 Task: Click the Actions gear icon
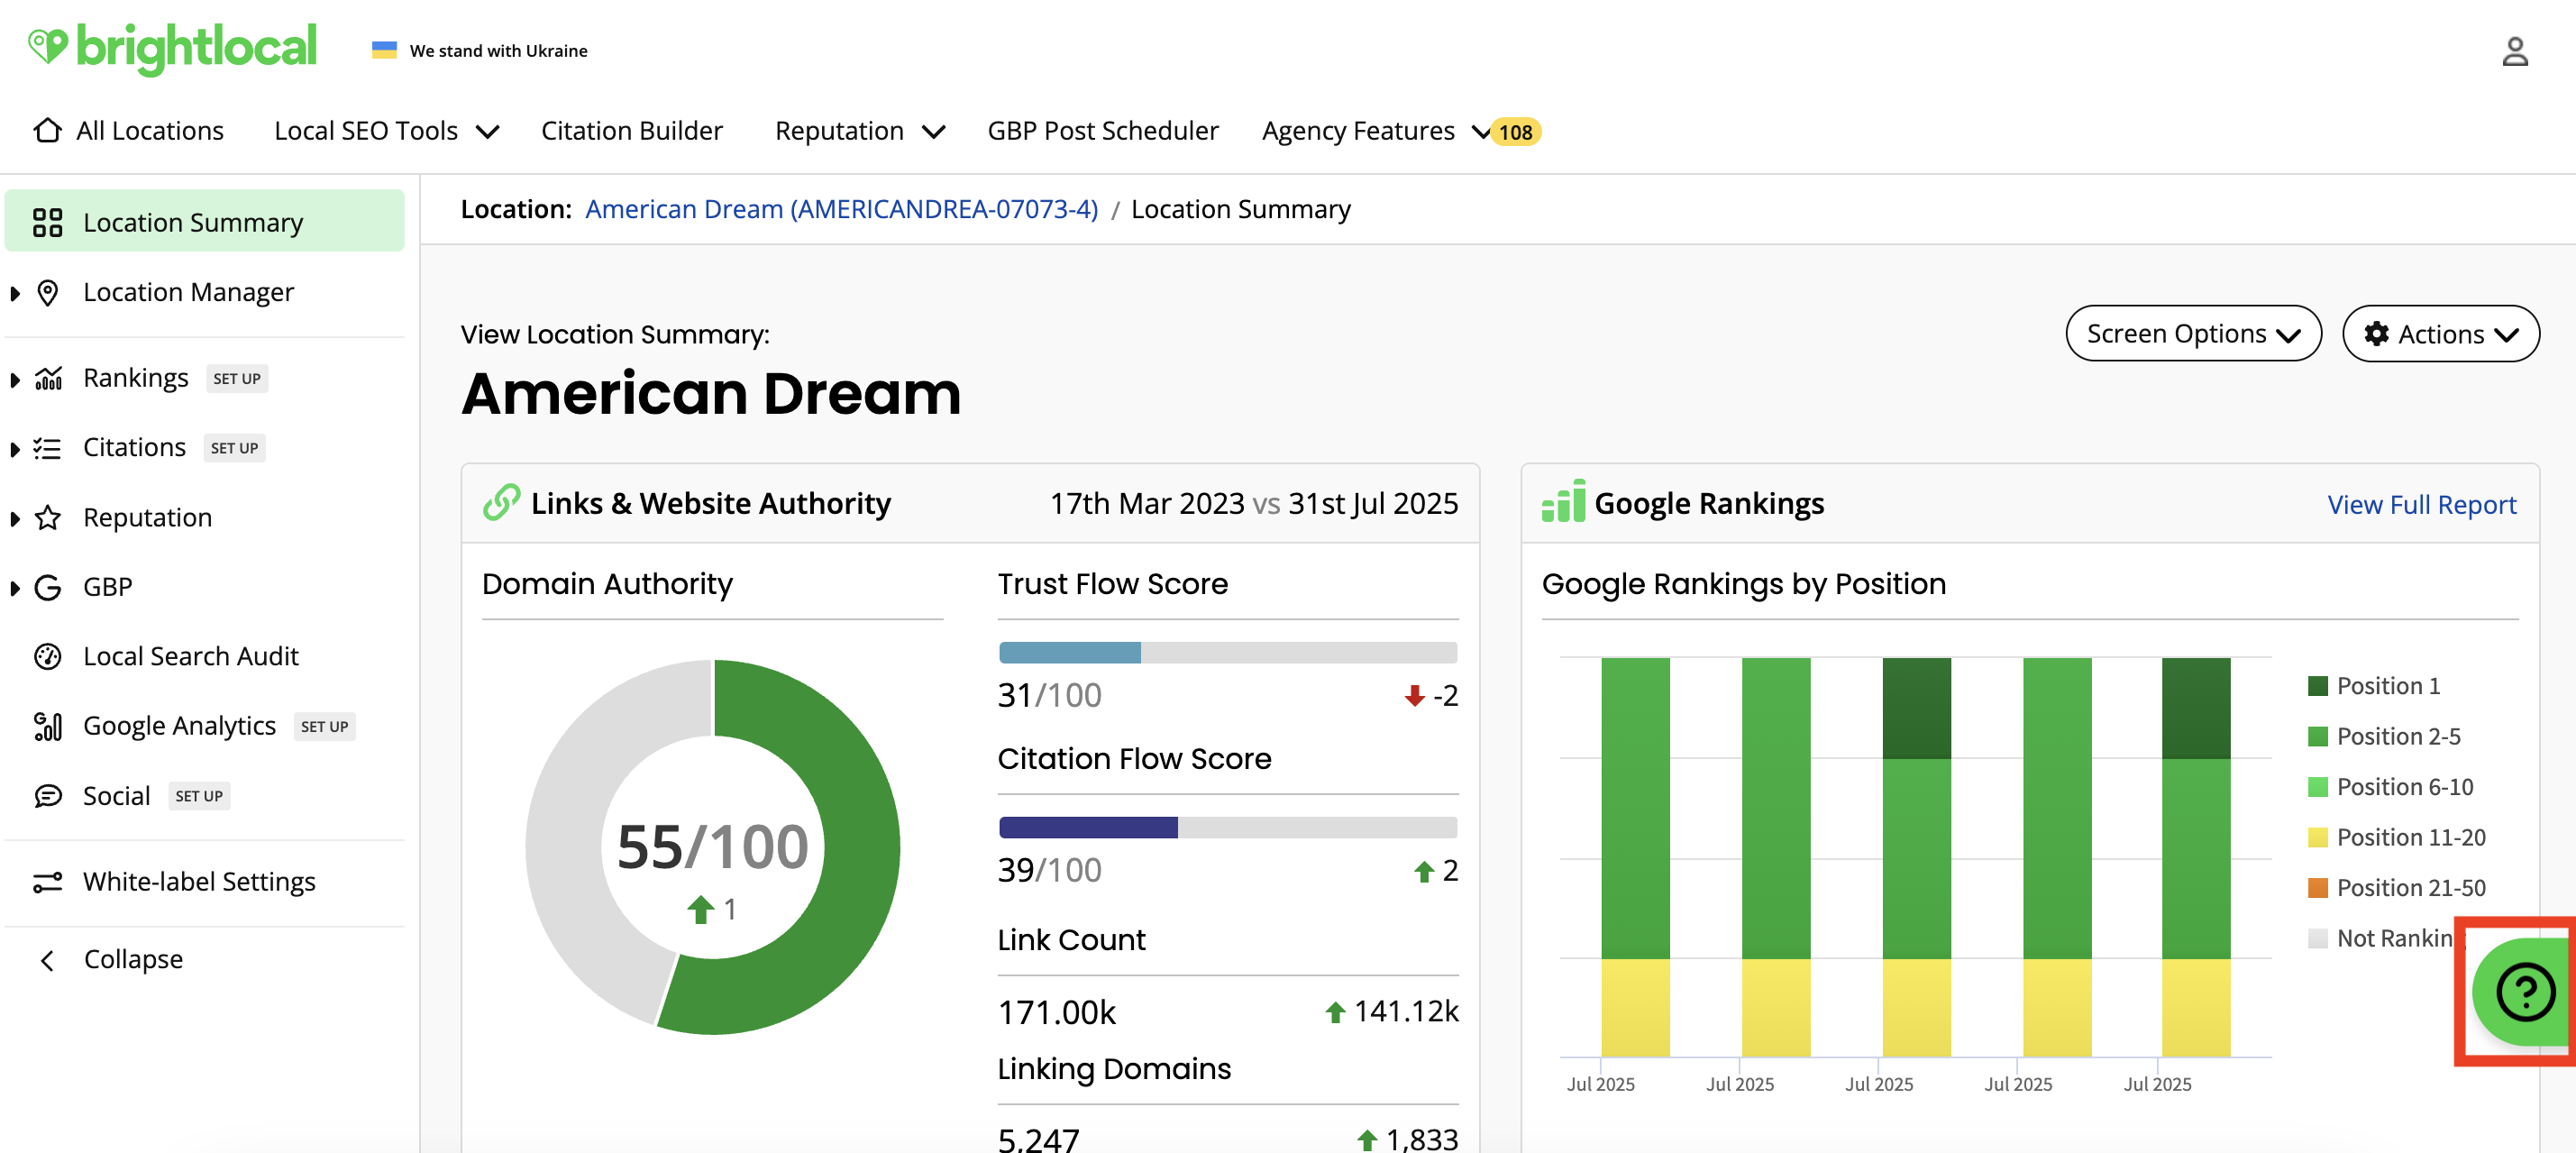(2376, 334)
